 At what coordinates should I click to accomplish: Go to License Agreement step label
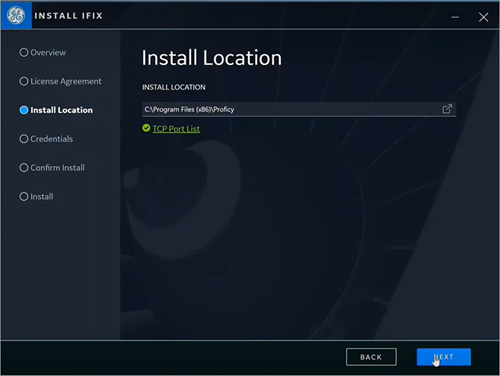pos(66,81)
